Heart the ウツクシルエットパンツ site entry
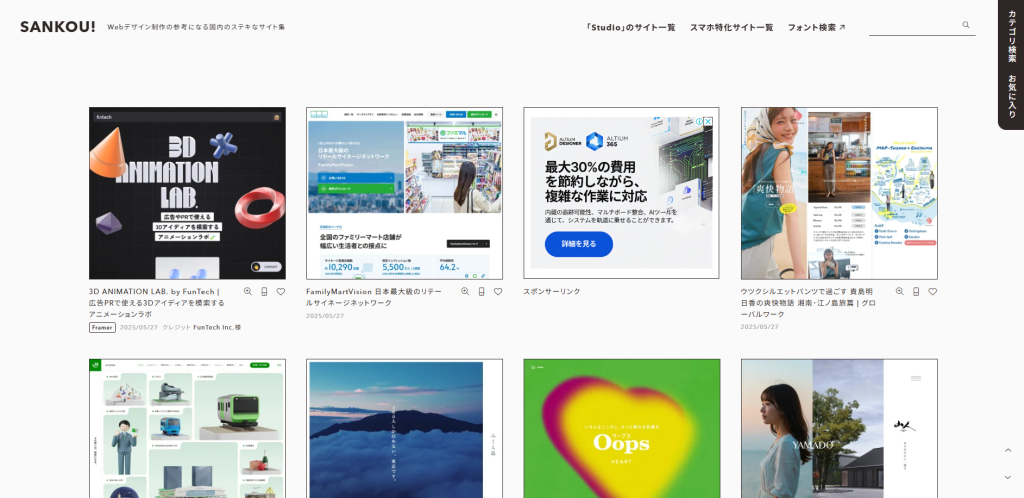Screen dimensions: 1024x498 coord(933,292)
